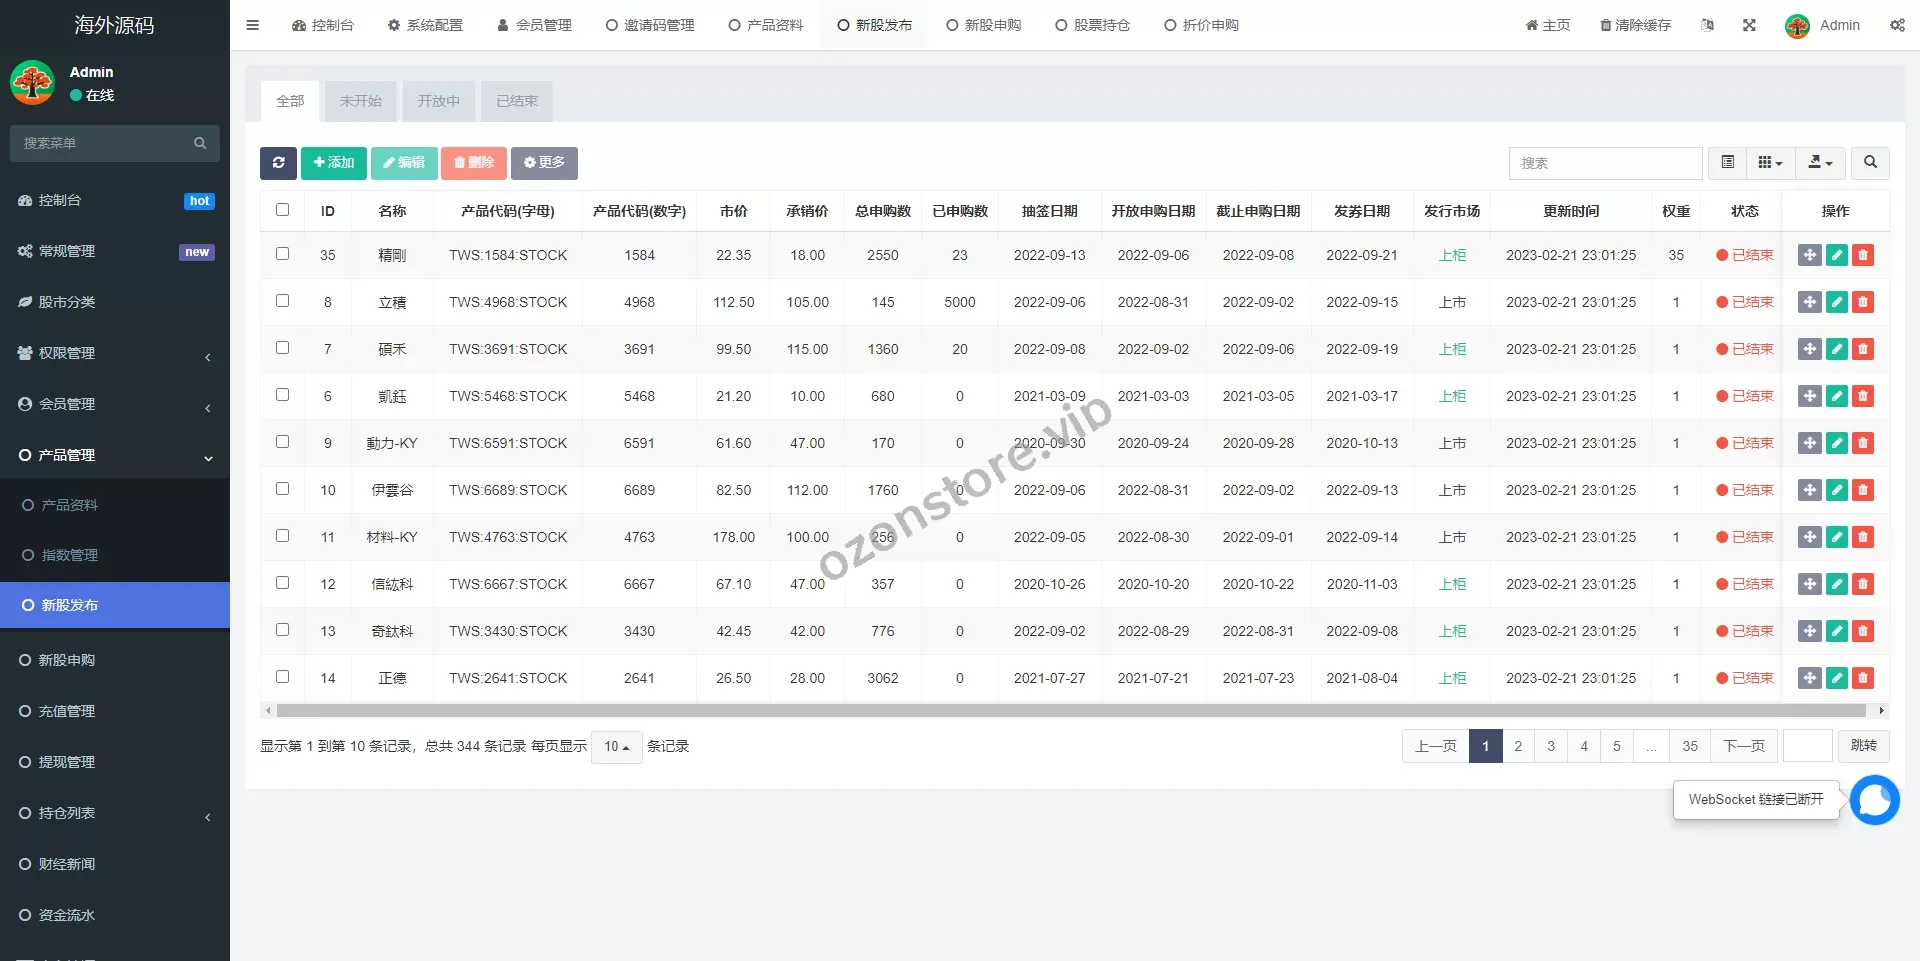Open 新股申购 in top navigation
This screenshot has height=961, width=1920.
click(x=983, y=25)
